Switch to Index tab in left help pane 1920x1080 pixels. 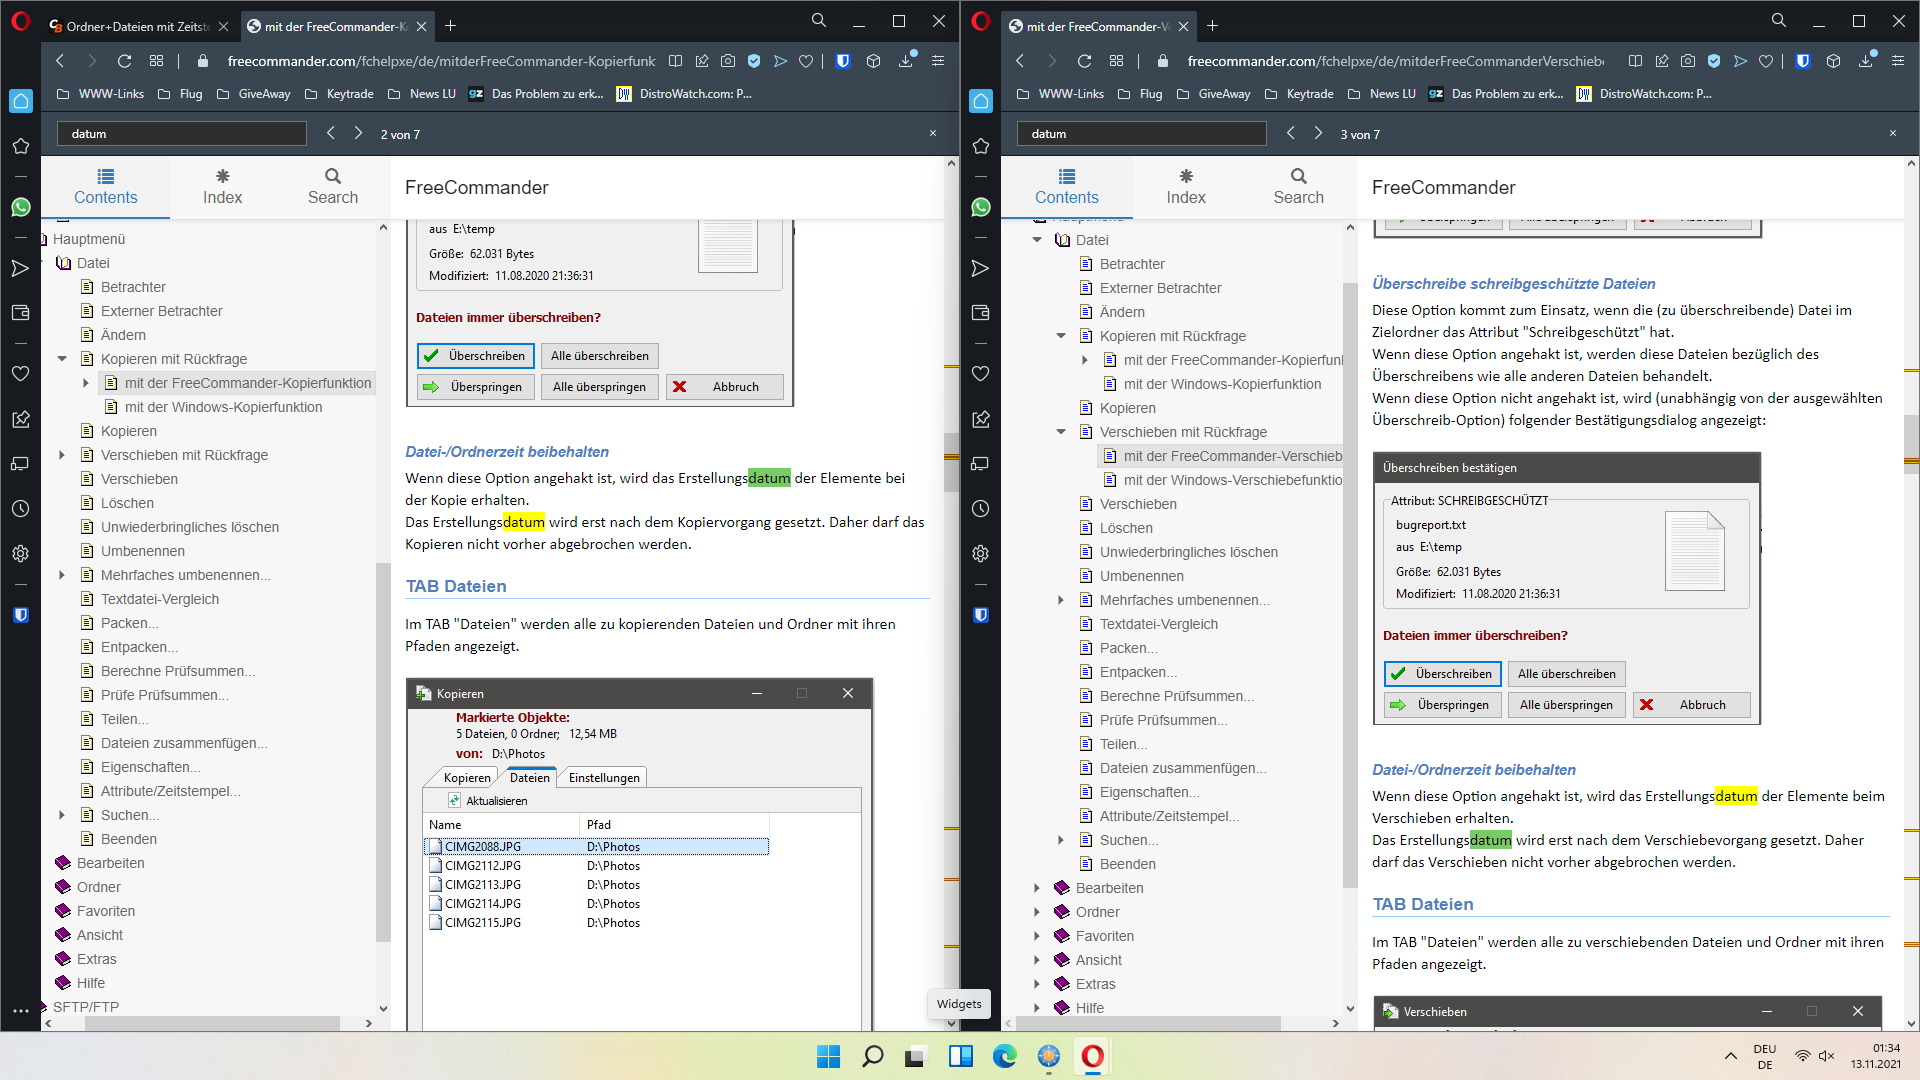tap(222, 186)
